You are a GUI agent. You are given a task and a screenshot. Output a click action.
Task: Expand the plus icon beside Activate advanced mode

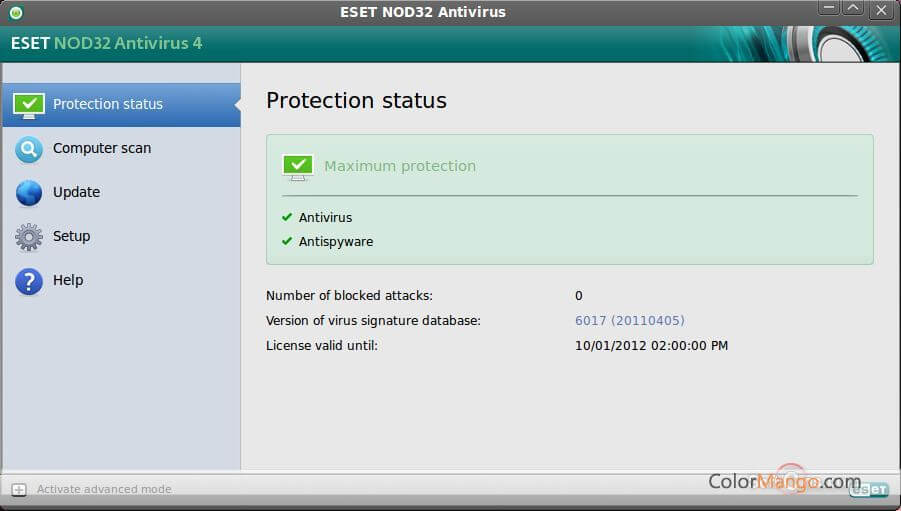pos(18,489)
